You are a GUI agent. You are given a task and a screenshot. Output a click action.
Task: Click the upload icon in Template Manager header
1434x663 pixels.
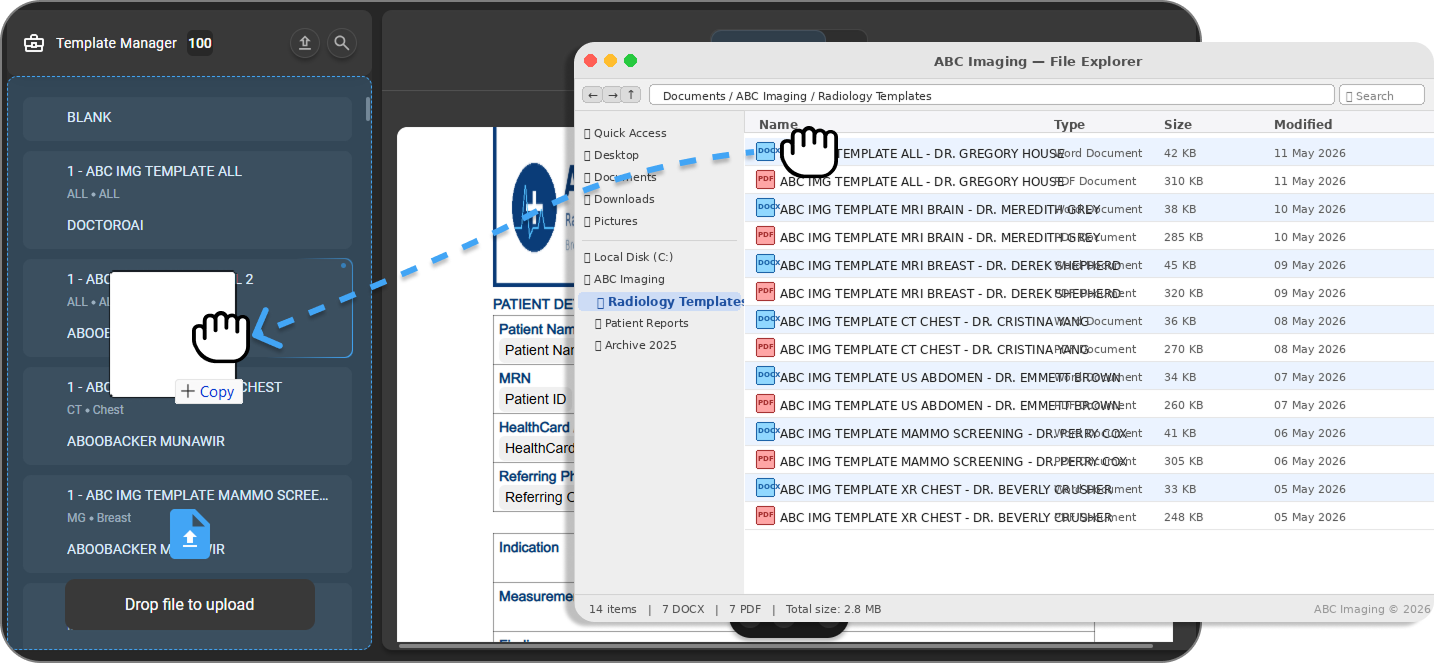(305, 43)
